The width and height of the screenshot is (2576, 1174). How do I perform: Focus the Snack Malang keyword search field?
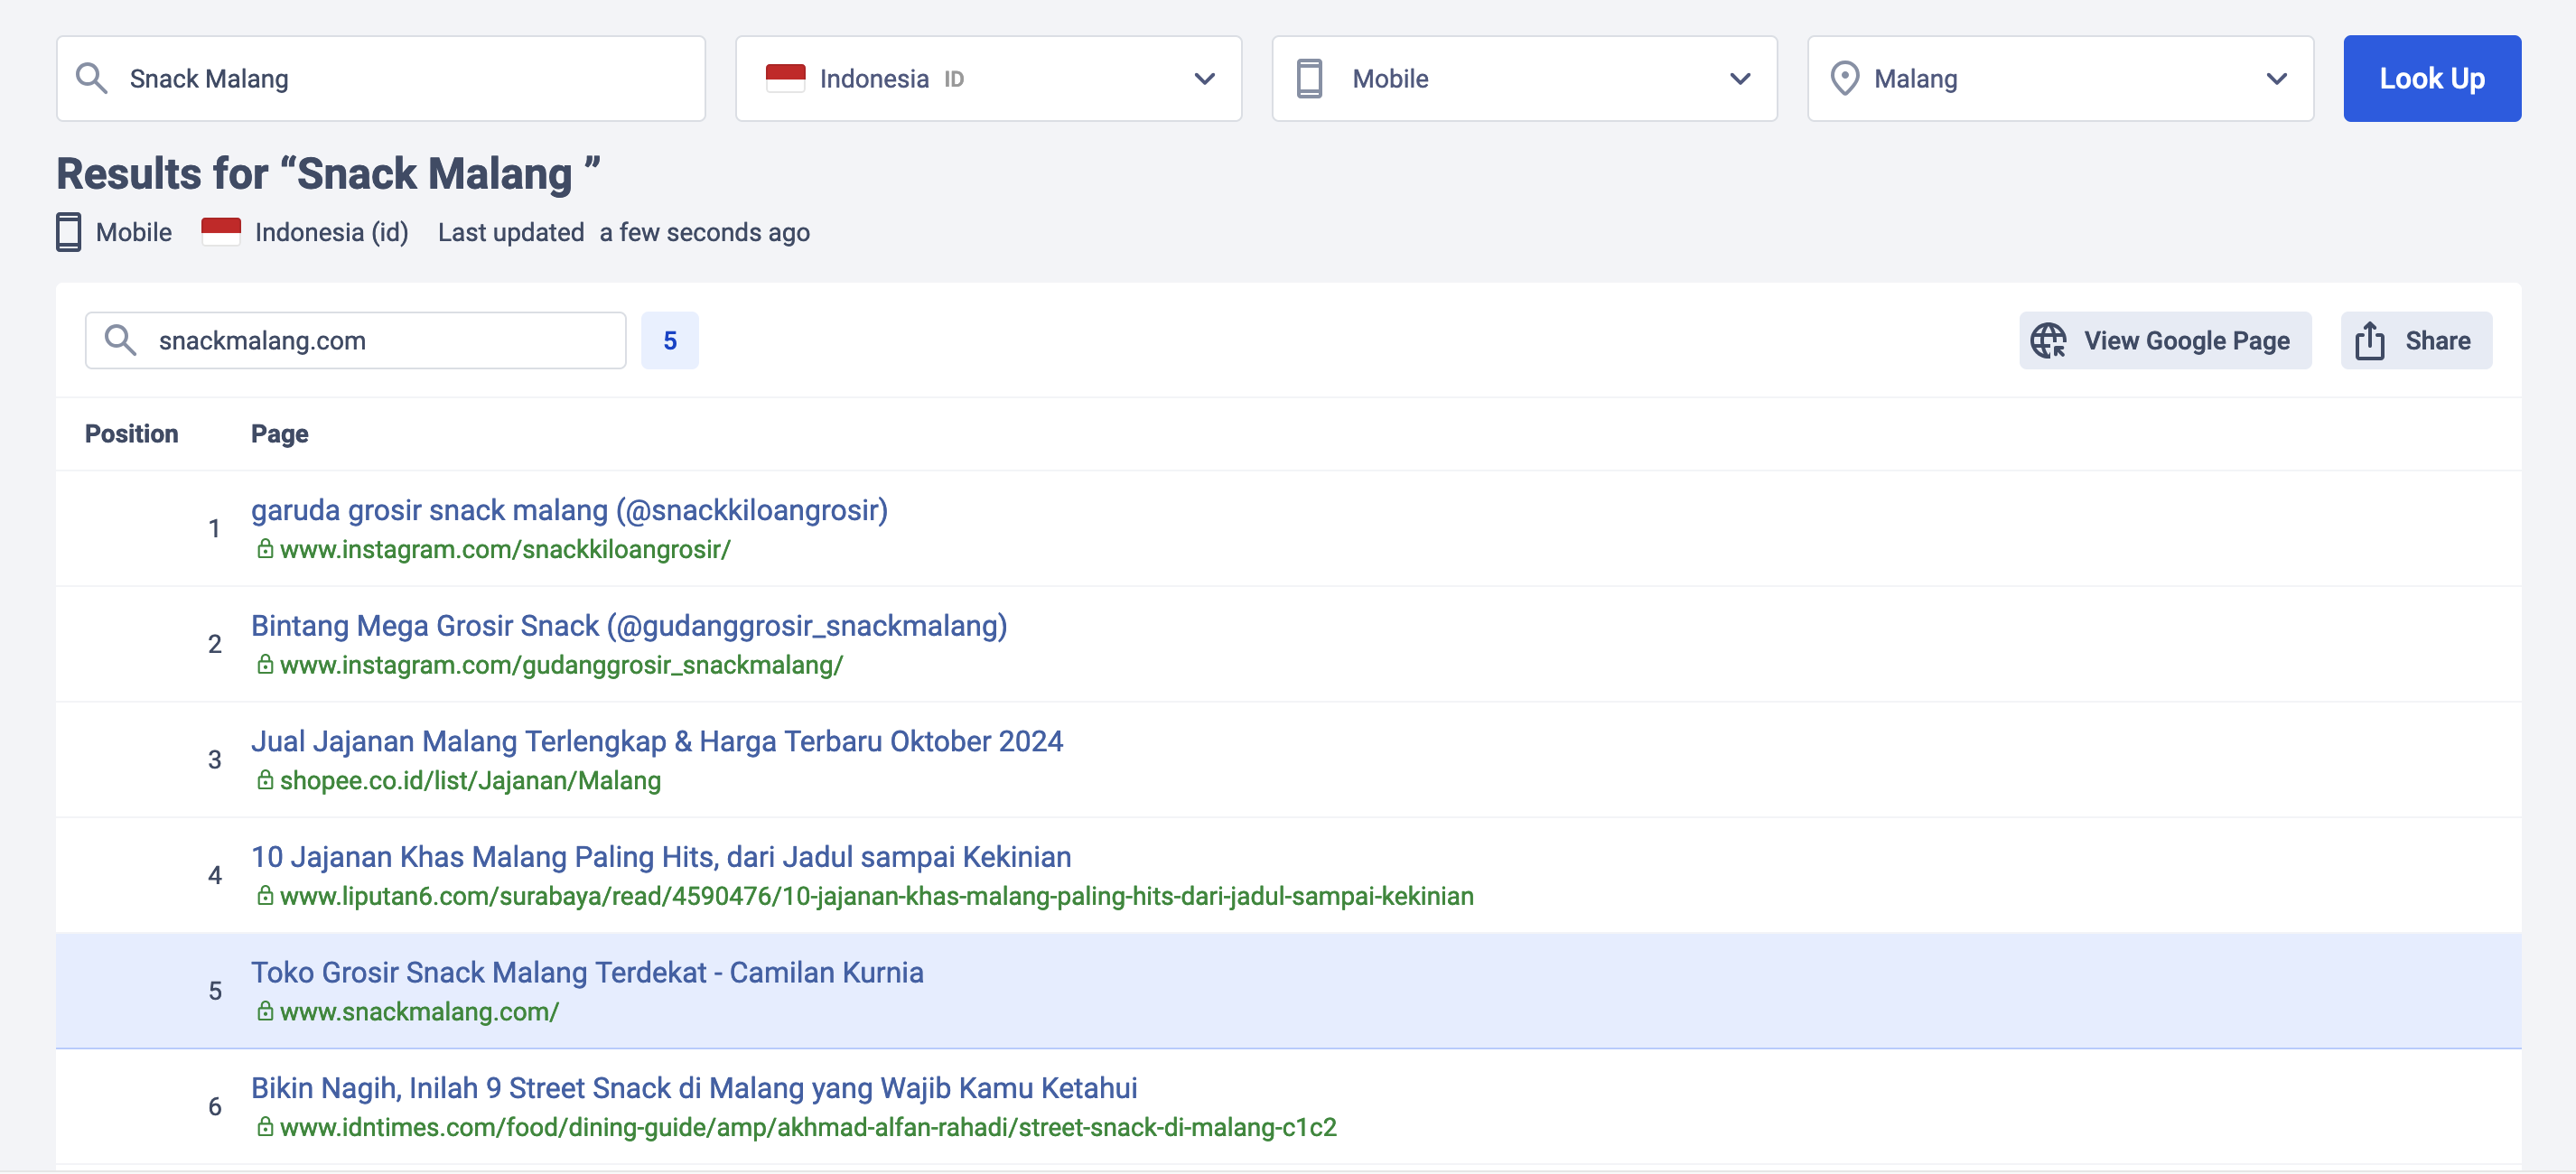pyautogui.click(x=381, y=79)
